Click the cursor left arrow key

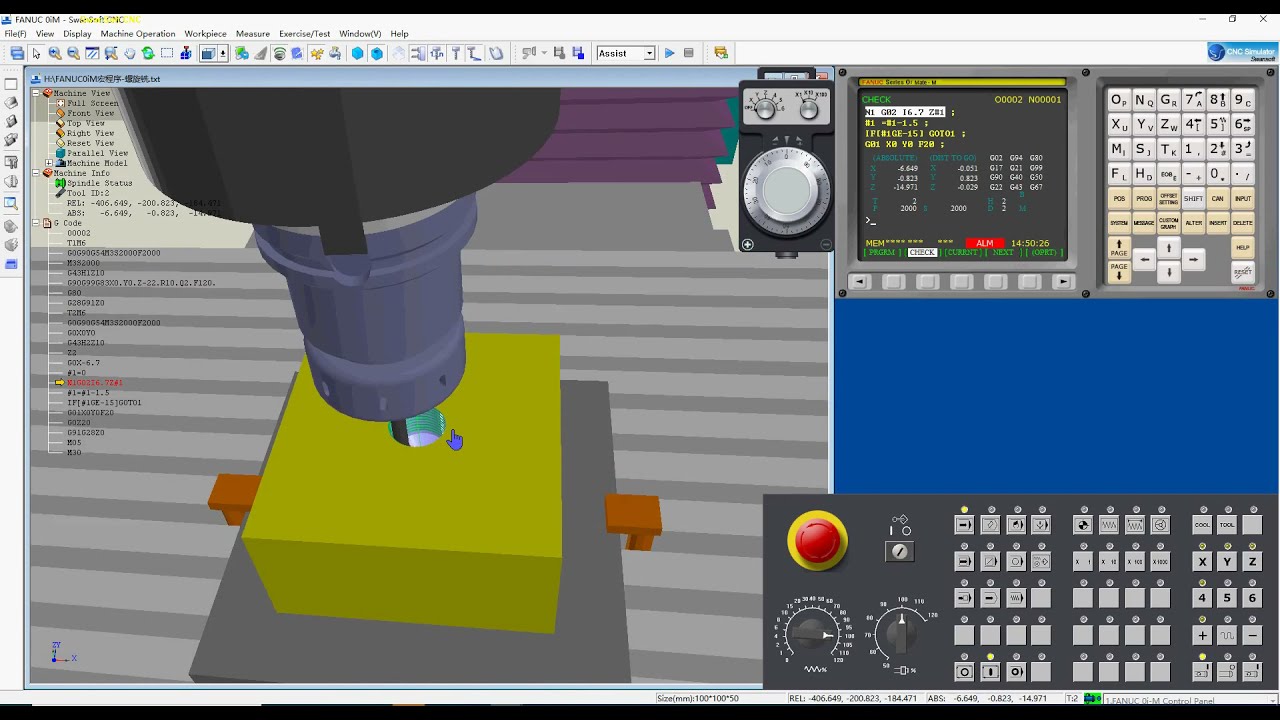tap(1144, 259)
